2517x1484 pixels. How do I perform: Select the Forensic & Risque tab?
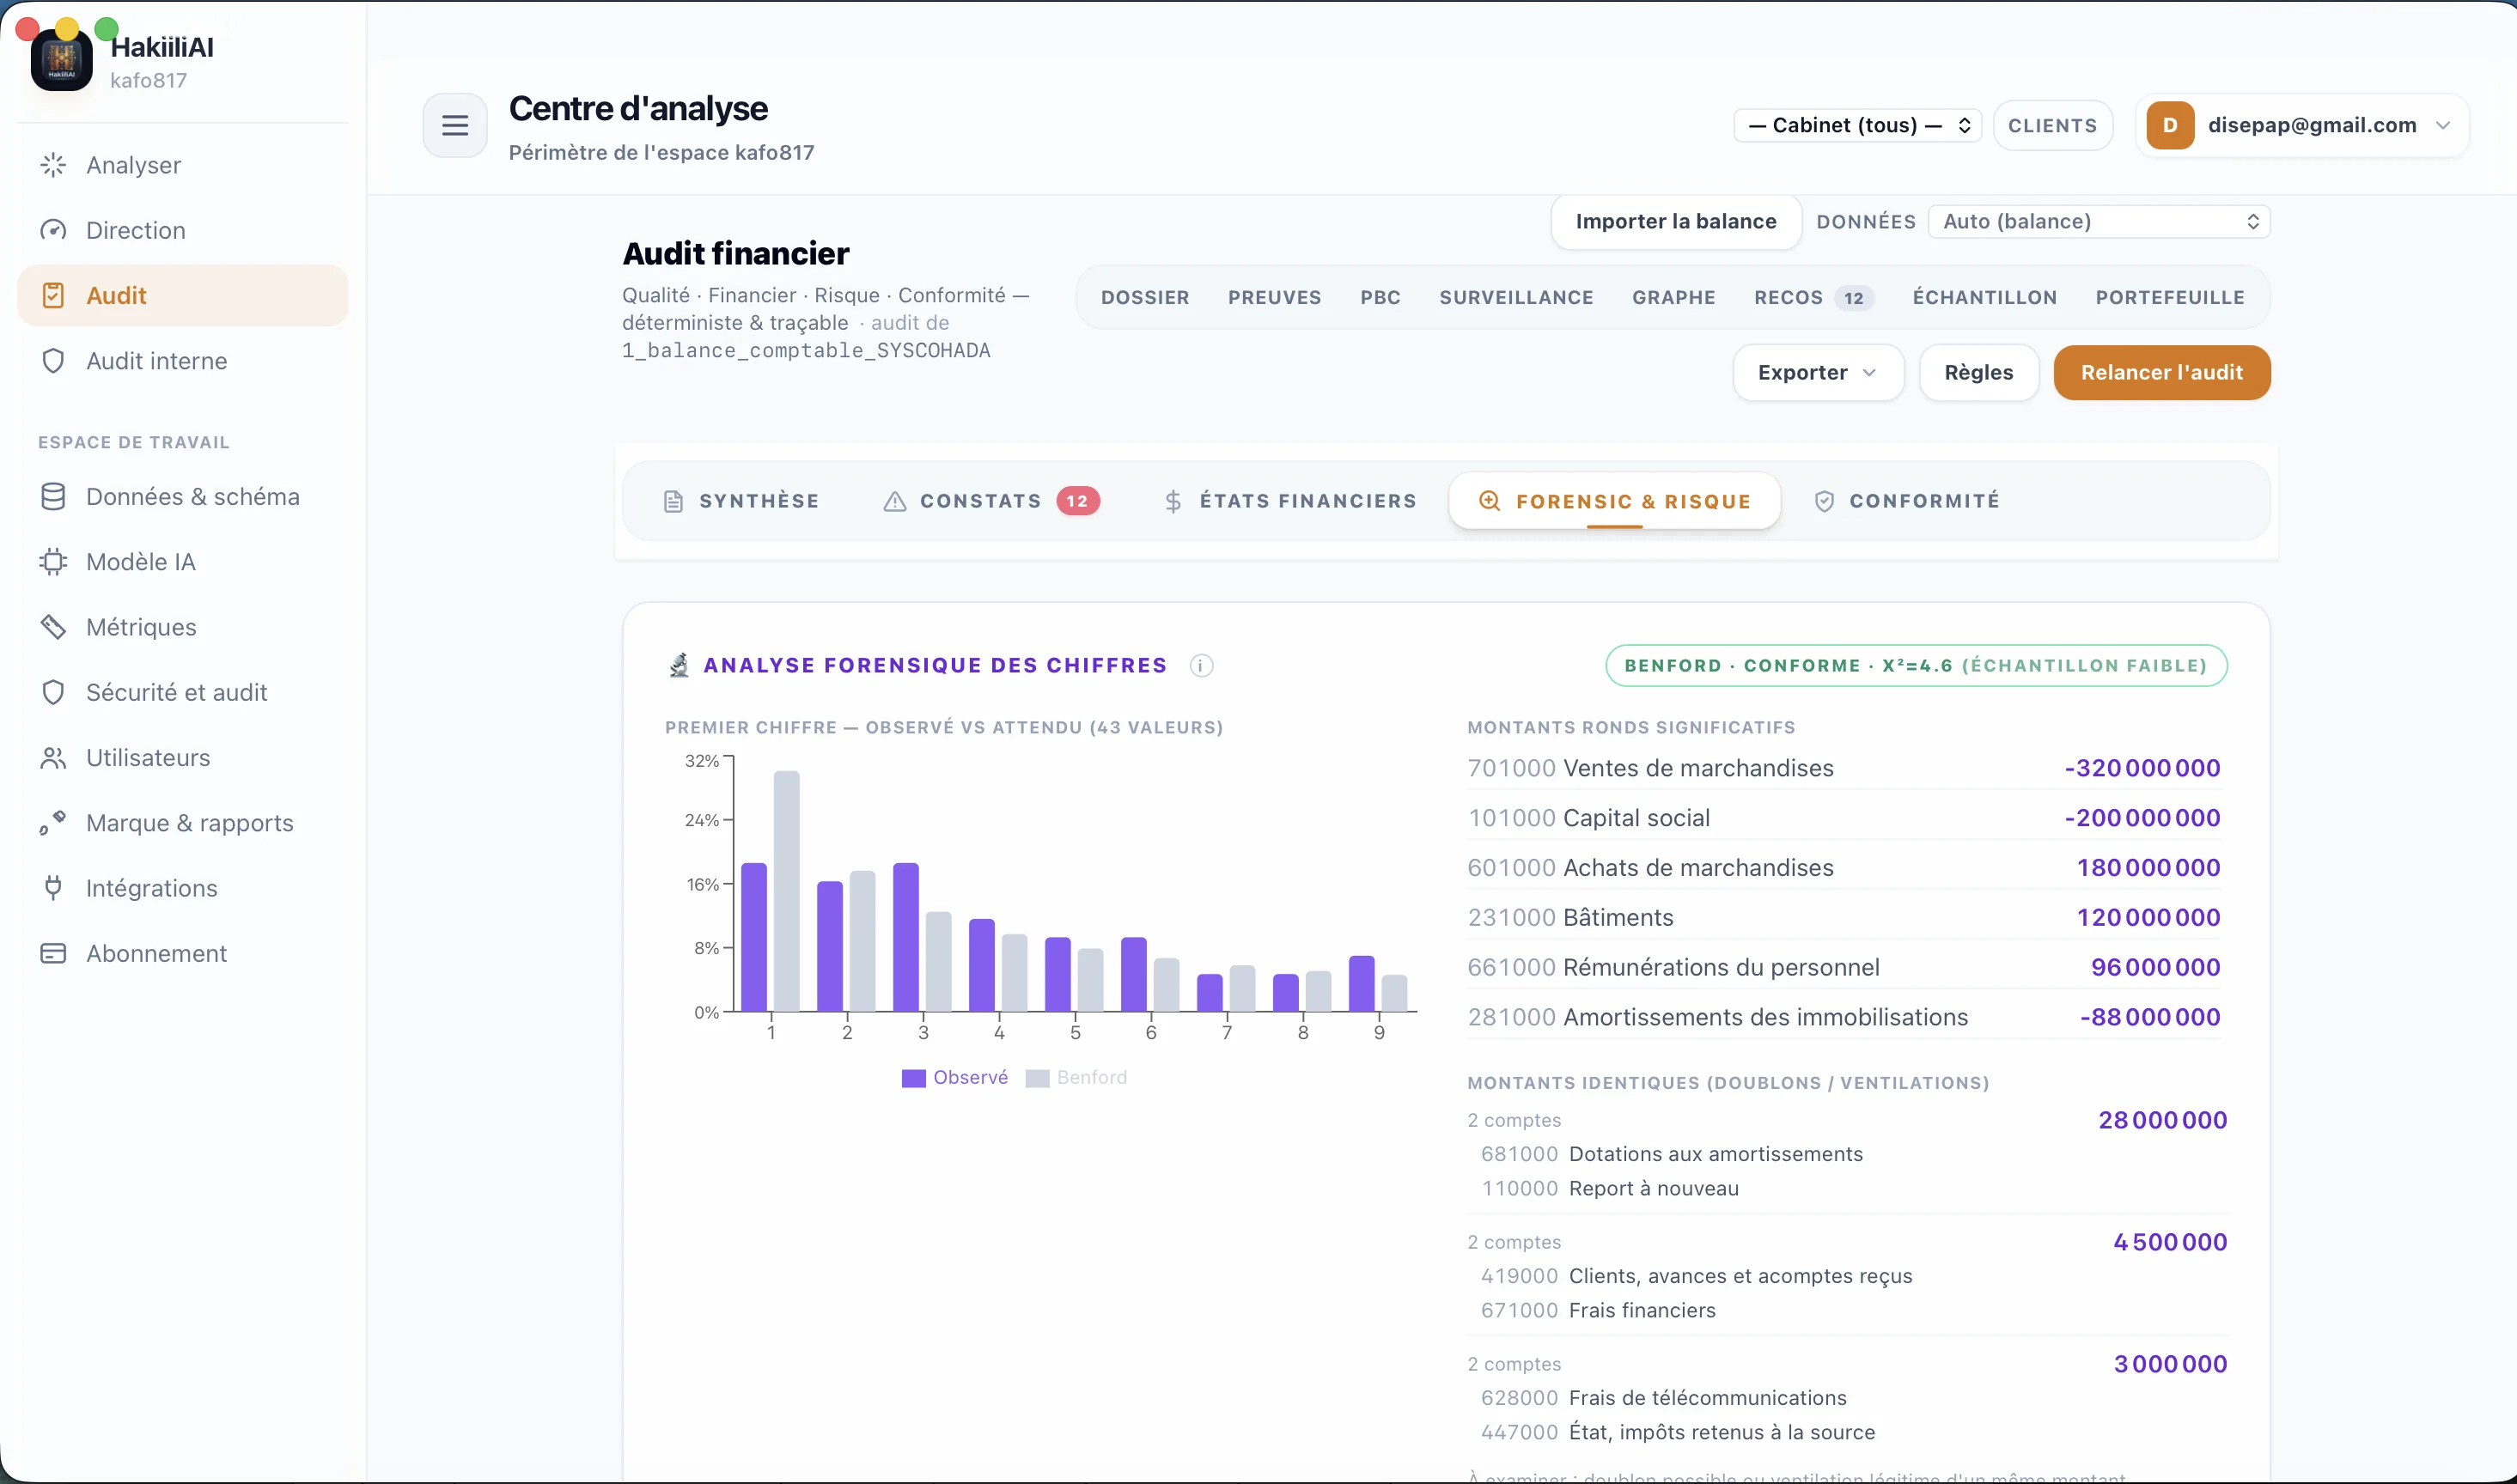(x=1614, y=501)
